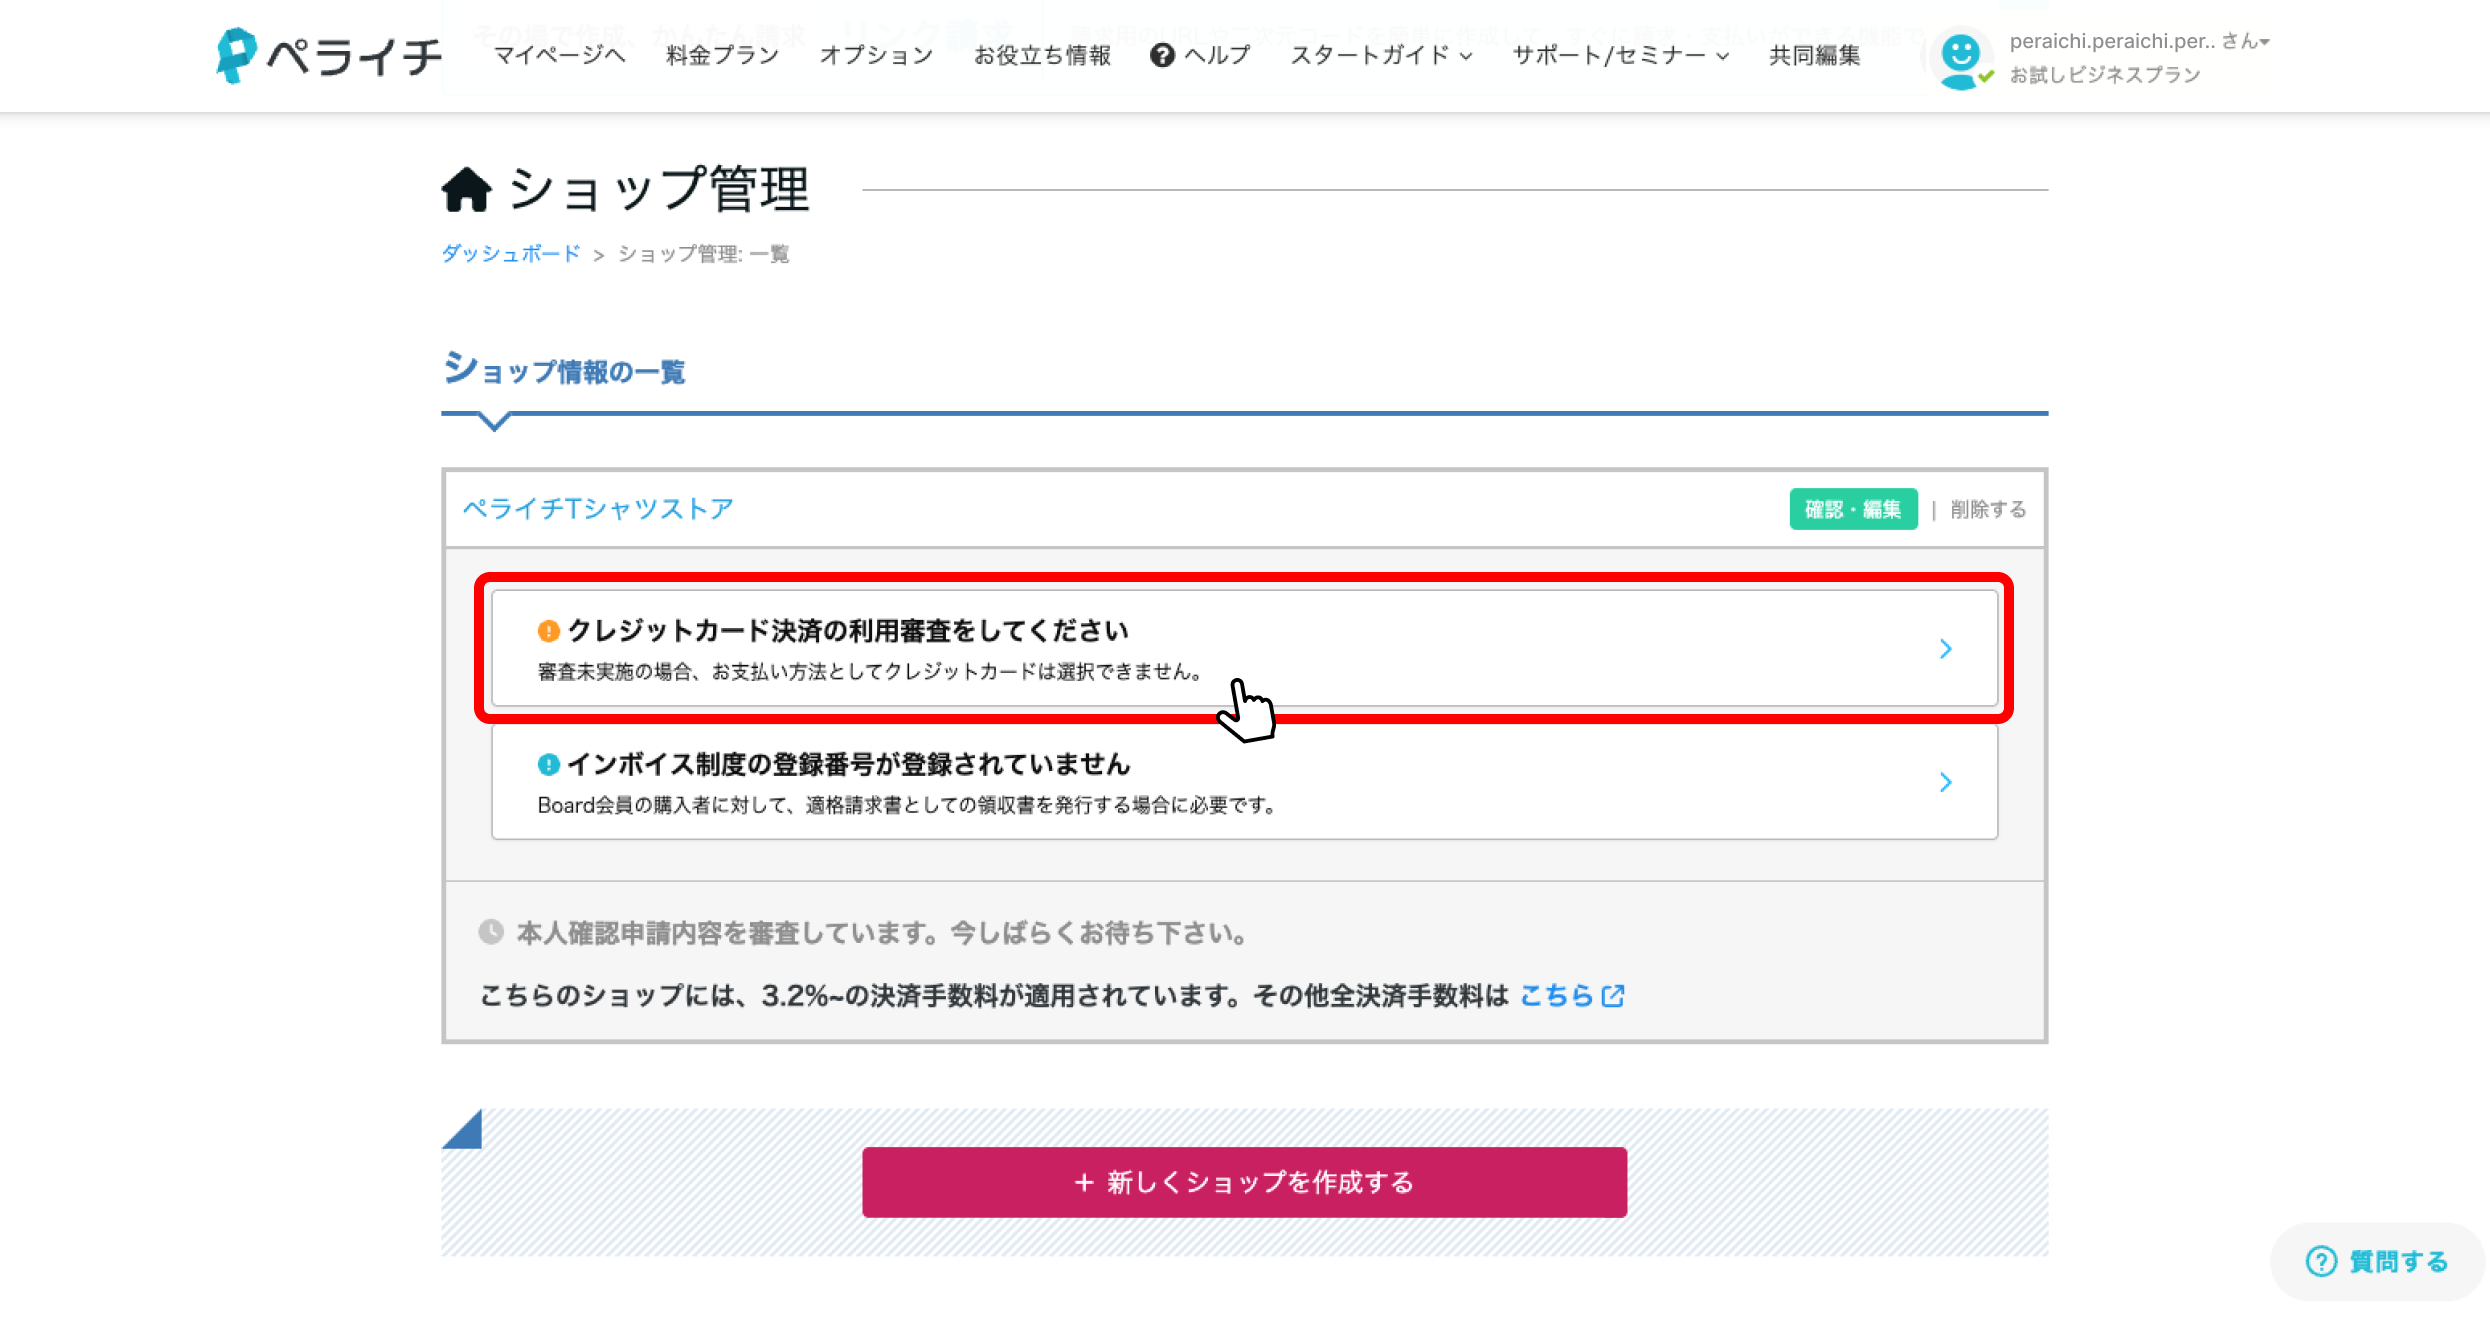Click the orange warning icon for credit card review
The width and height of the screenshot is (2490, 1318).
pyautogui.click(x=548, y=631)
